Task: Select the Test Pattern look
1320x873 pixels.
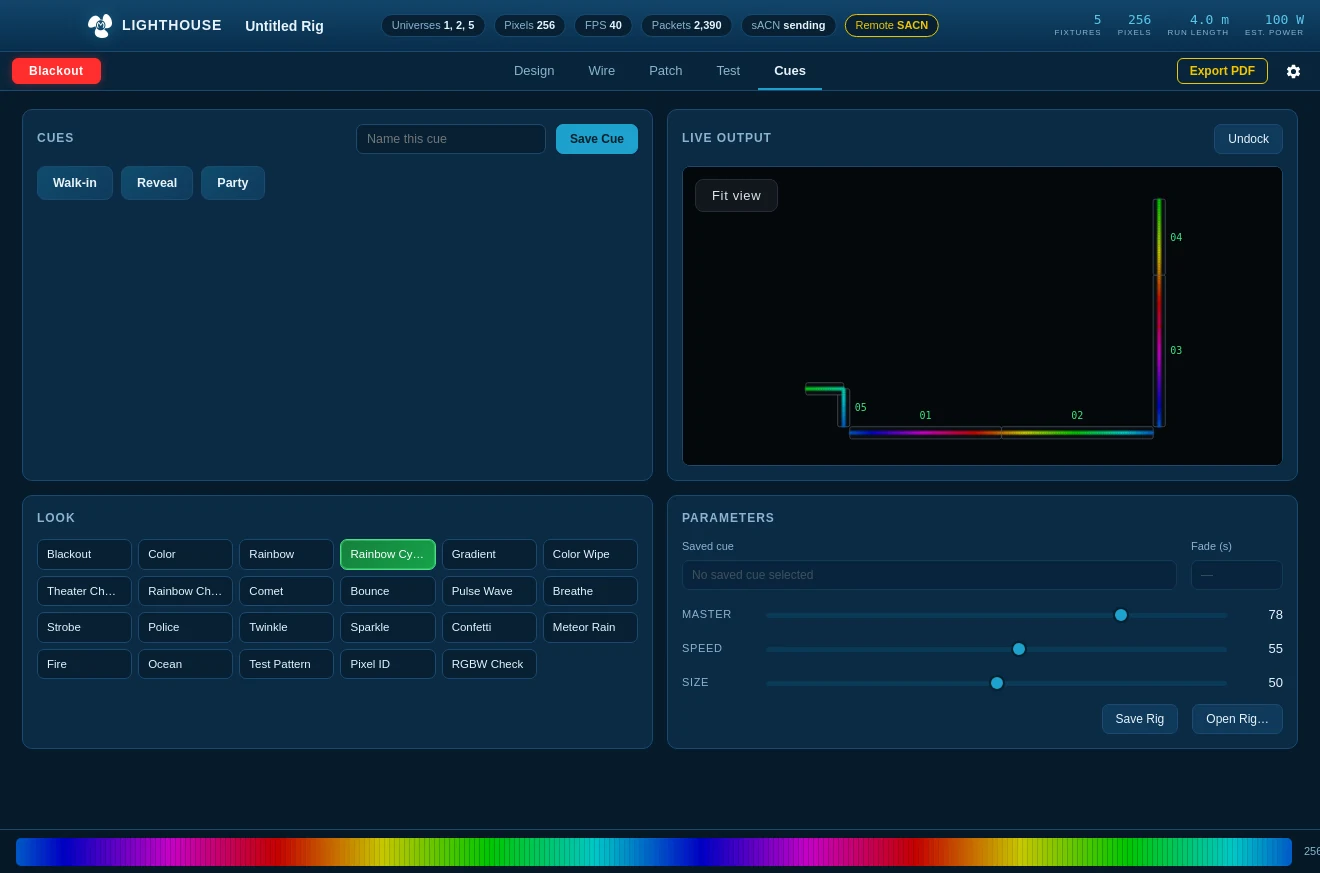Action: (x=286, y=664)
